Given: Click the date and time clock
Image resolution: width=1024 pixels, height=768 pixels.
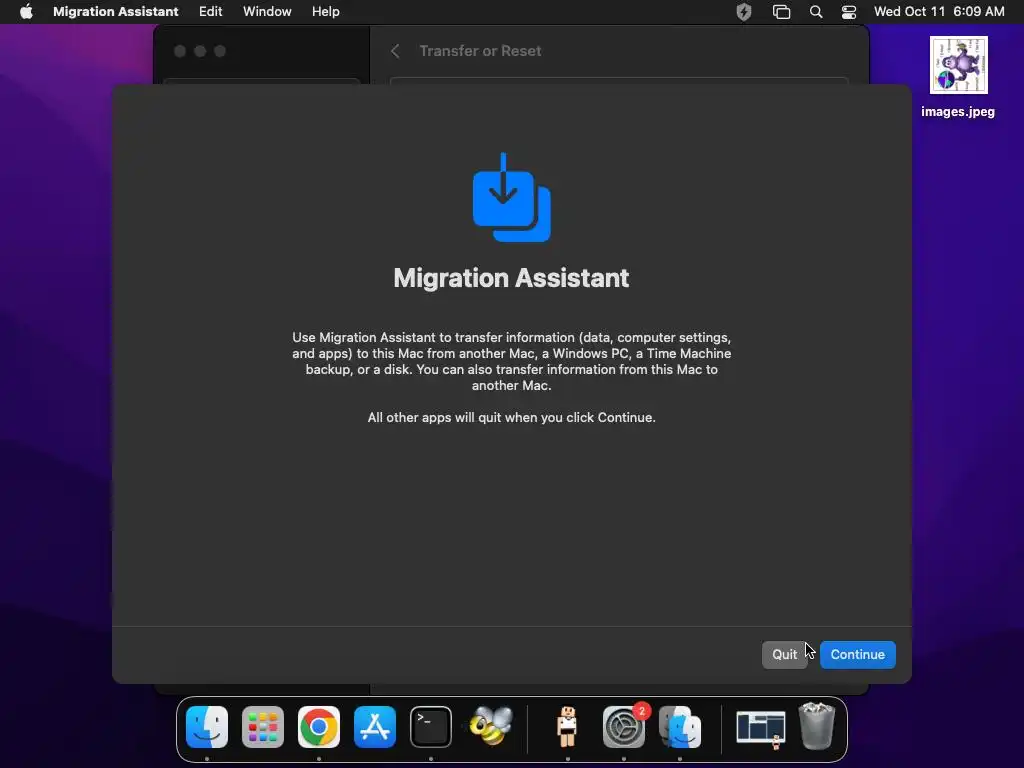Looking at the screenshot, I should click(939, 12).
